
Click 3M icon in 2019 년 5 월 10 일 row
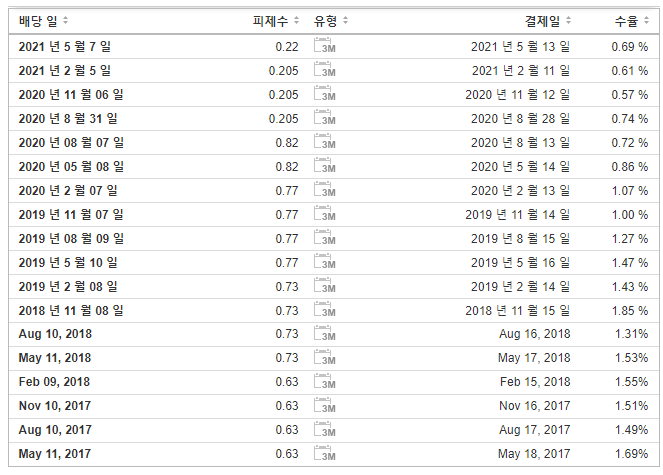[325, 263]
